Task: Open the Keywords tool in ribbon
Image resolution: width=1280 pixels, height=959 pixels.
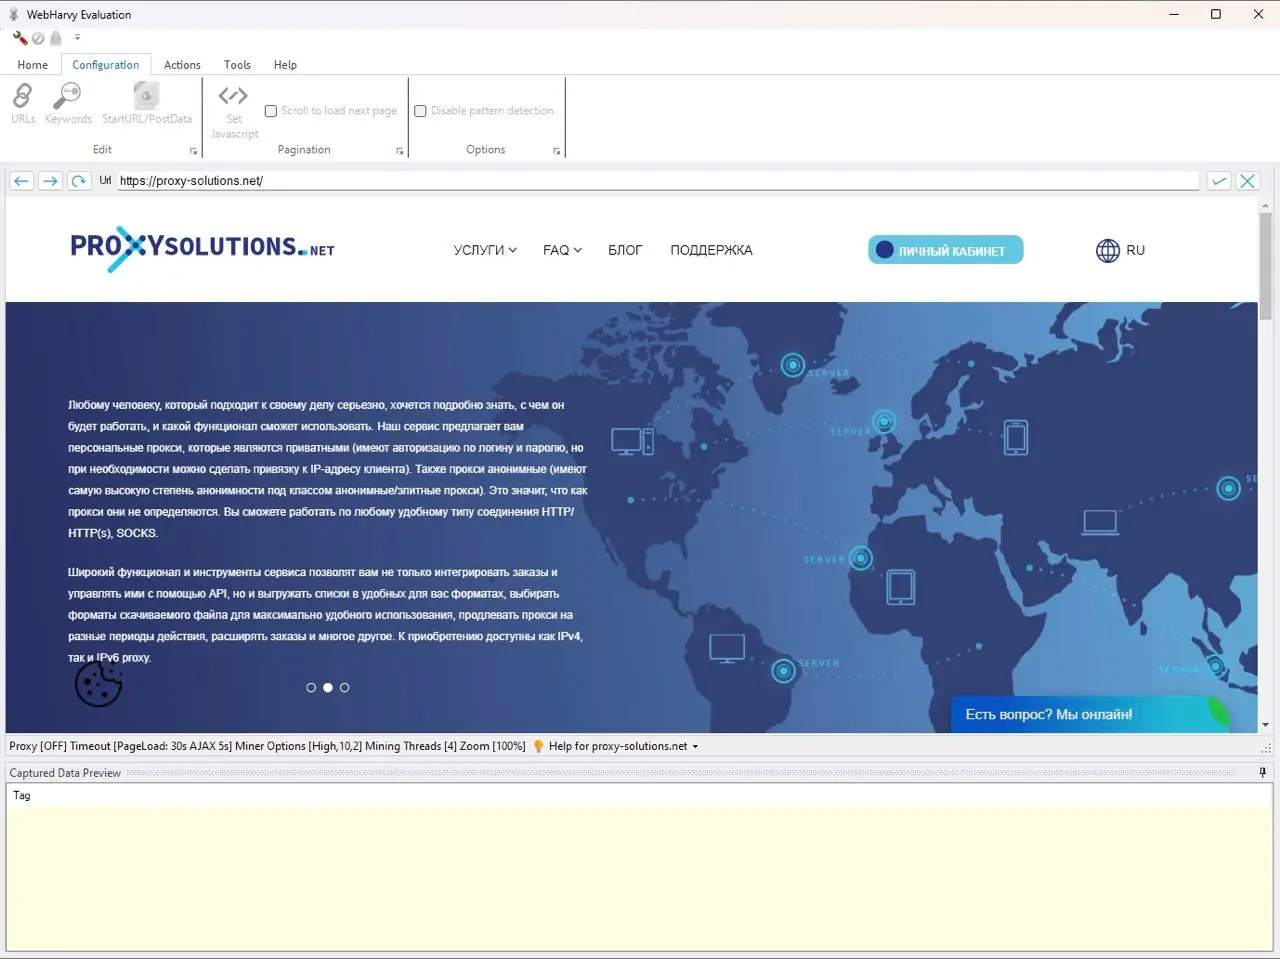Action: (x=67, y=97)
